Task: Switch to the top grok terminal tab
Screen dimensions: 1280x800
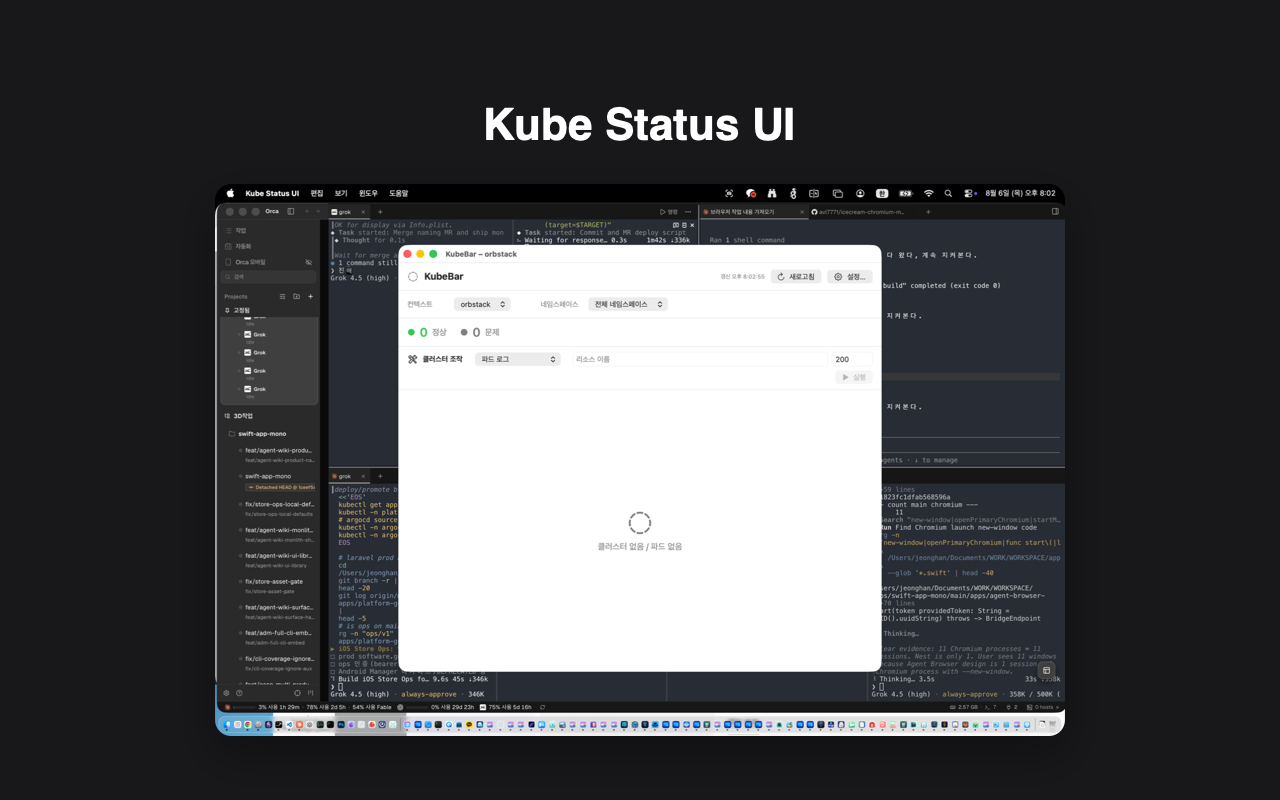Action: click(346, 212)
